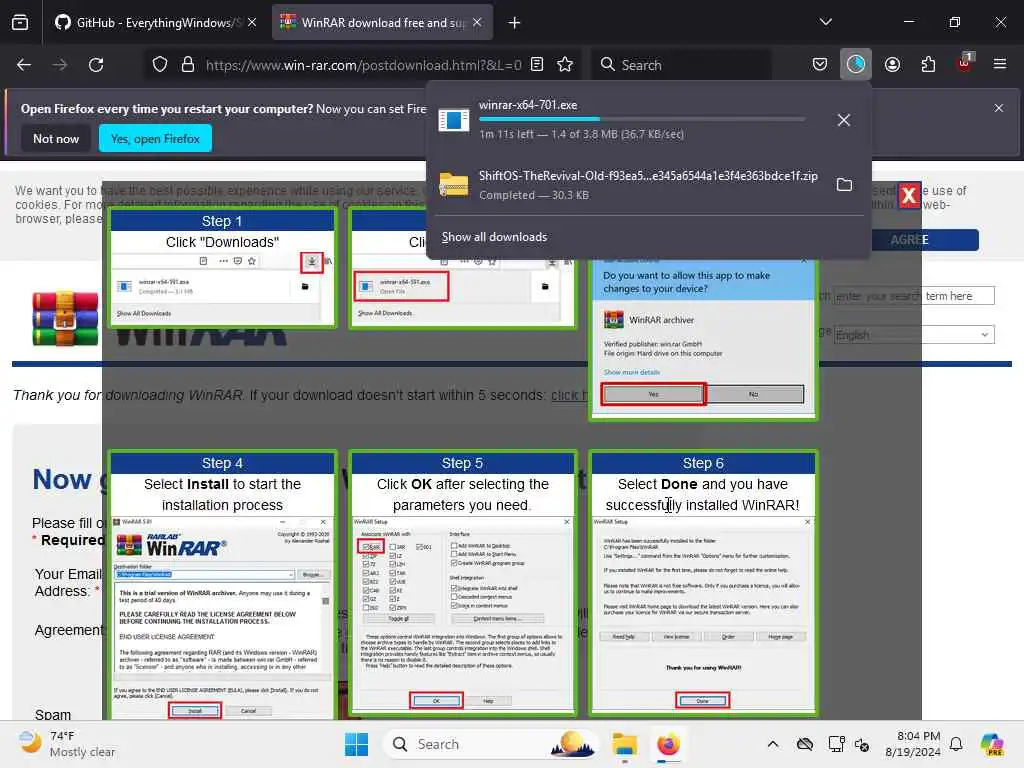Open uBlock Origin extension icon

coord(965,63)
